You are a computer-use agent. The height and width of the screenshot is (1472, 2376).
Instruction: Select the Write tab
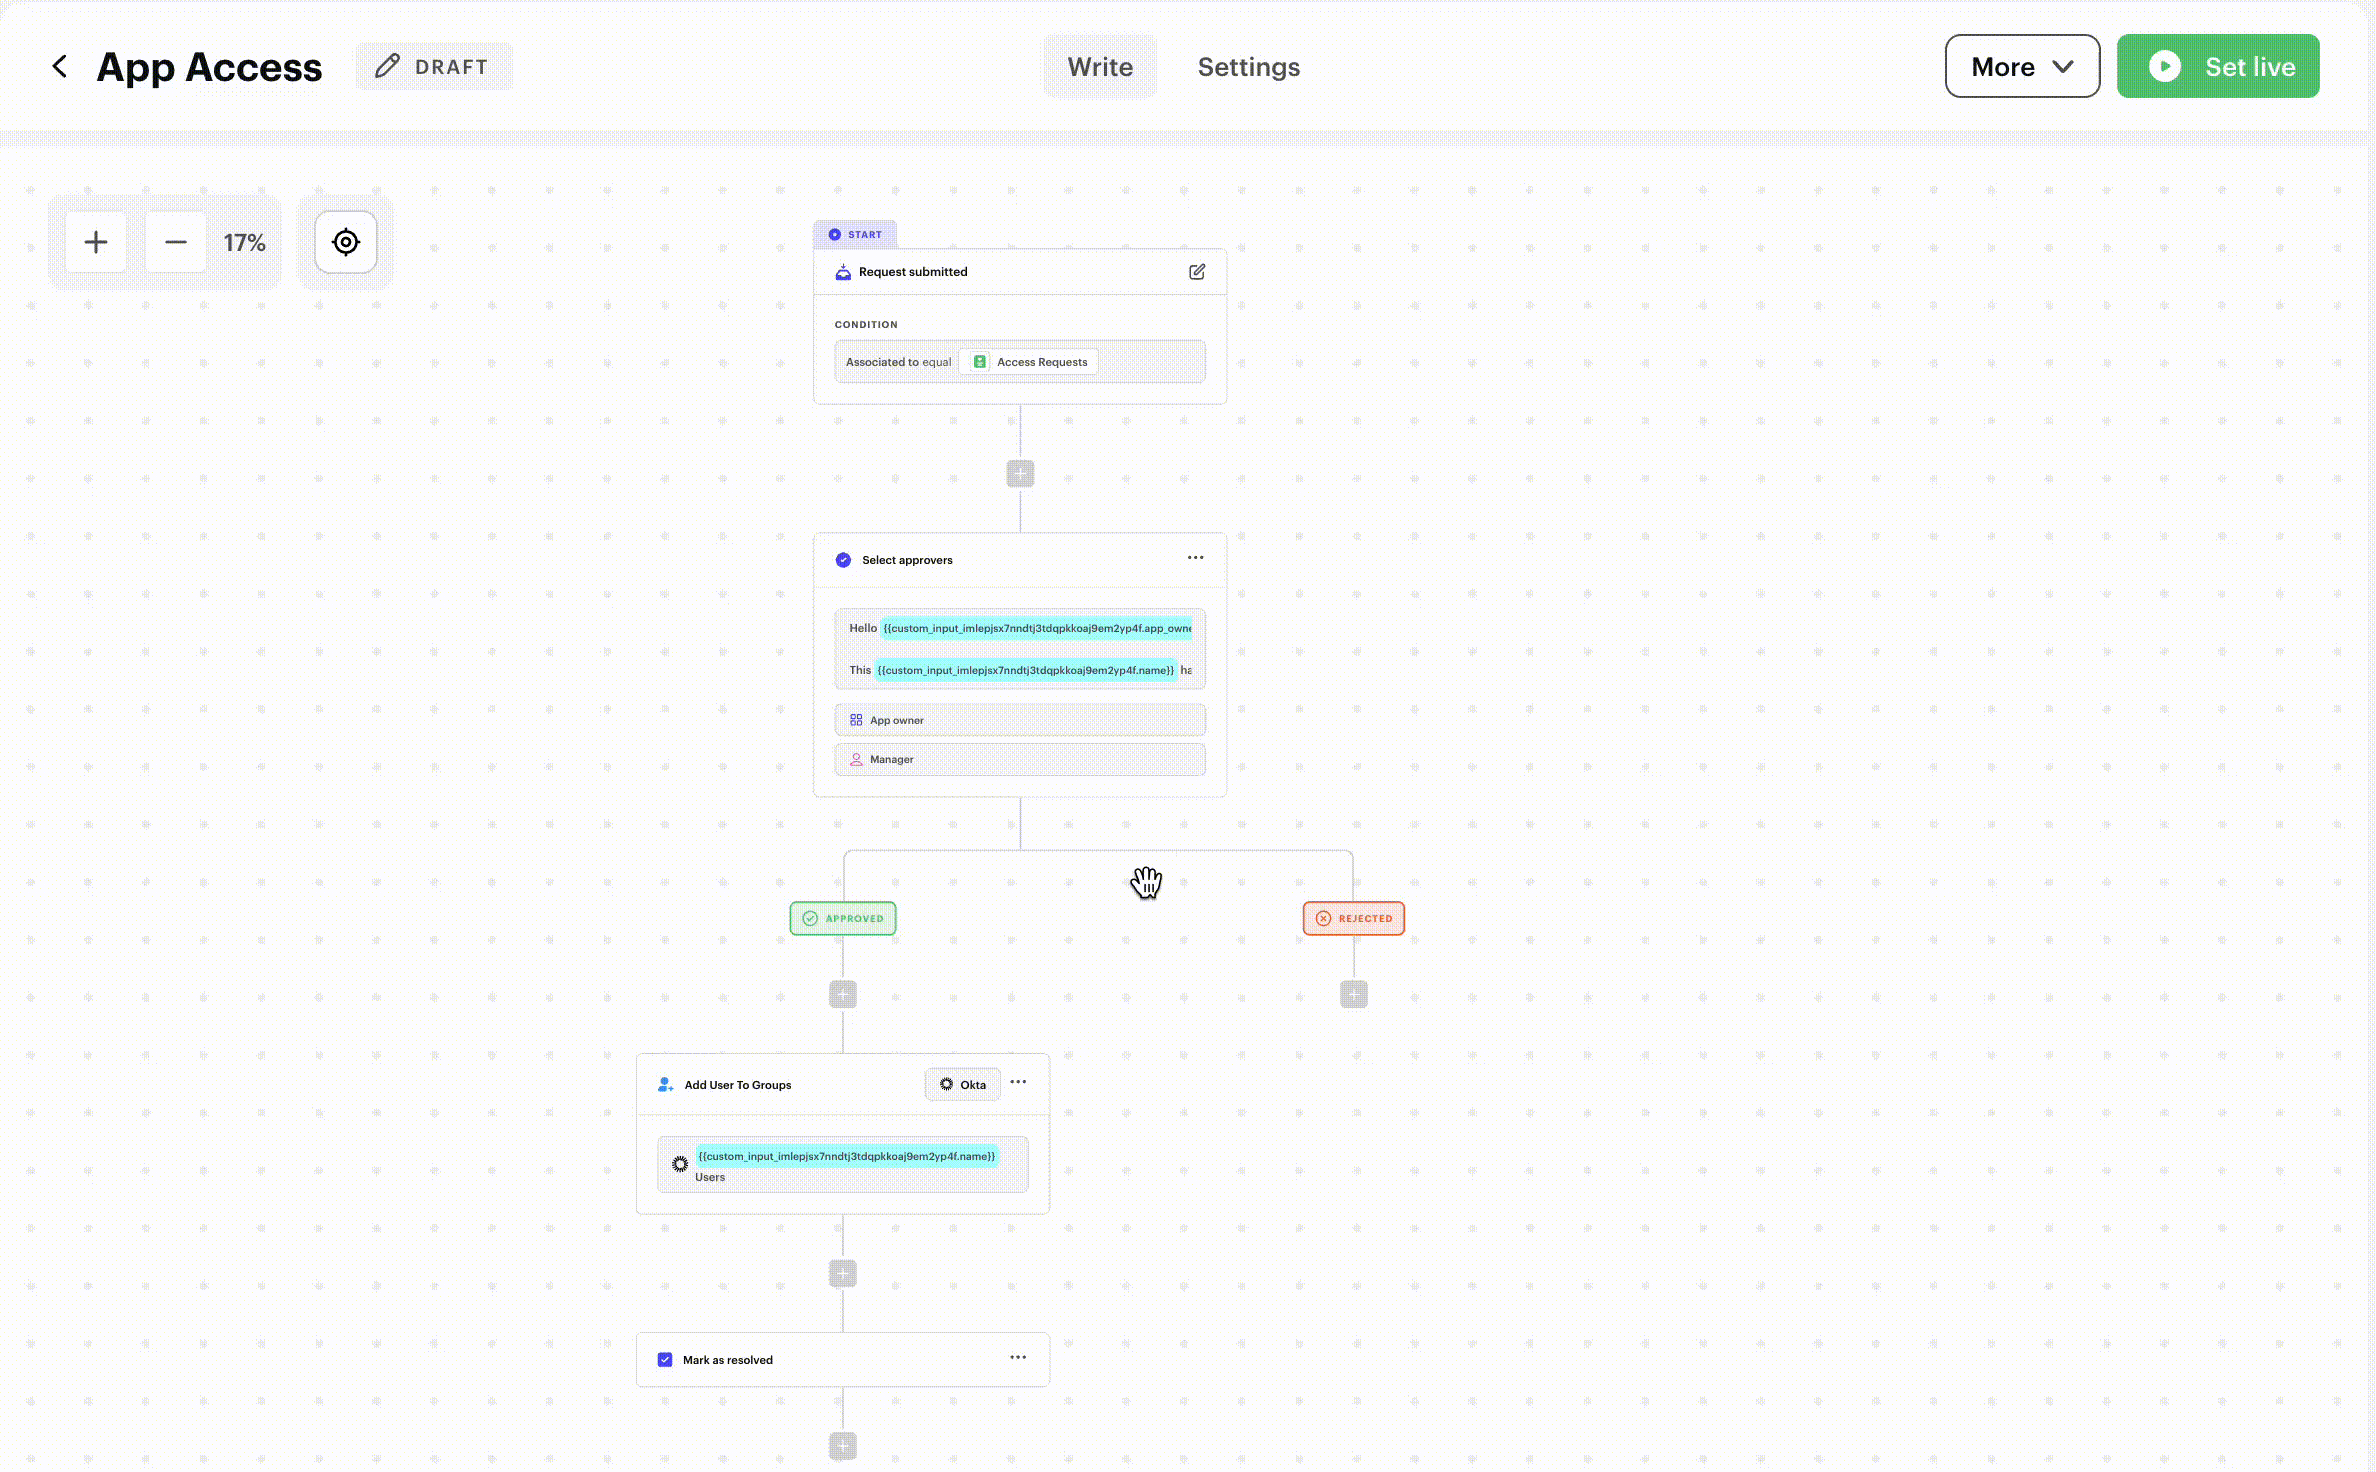[1099, 67]
